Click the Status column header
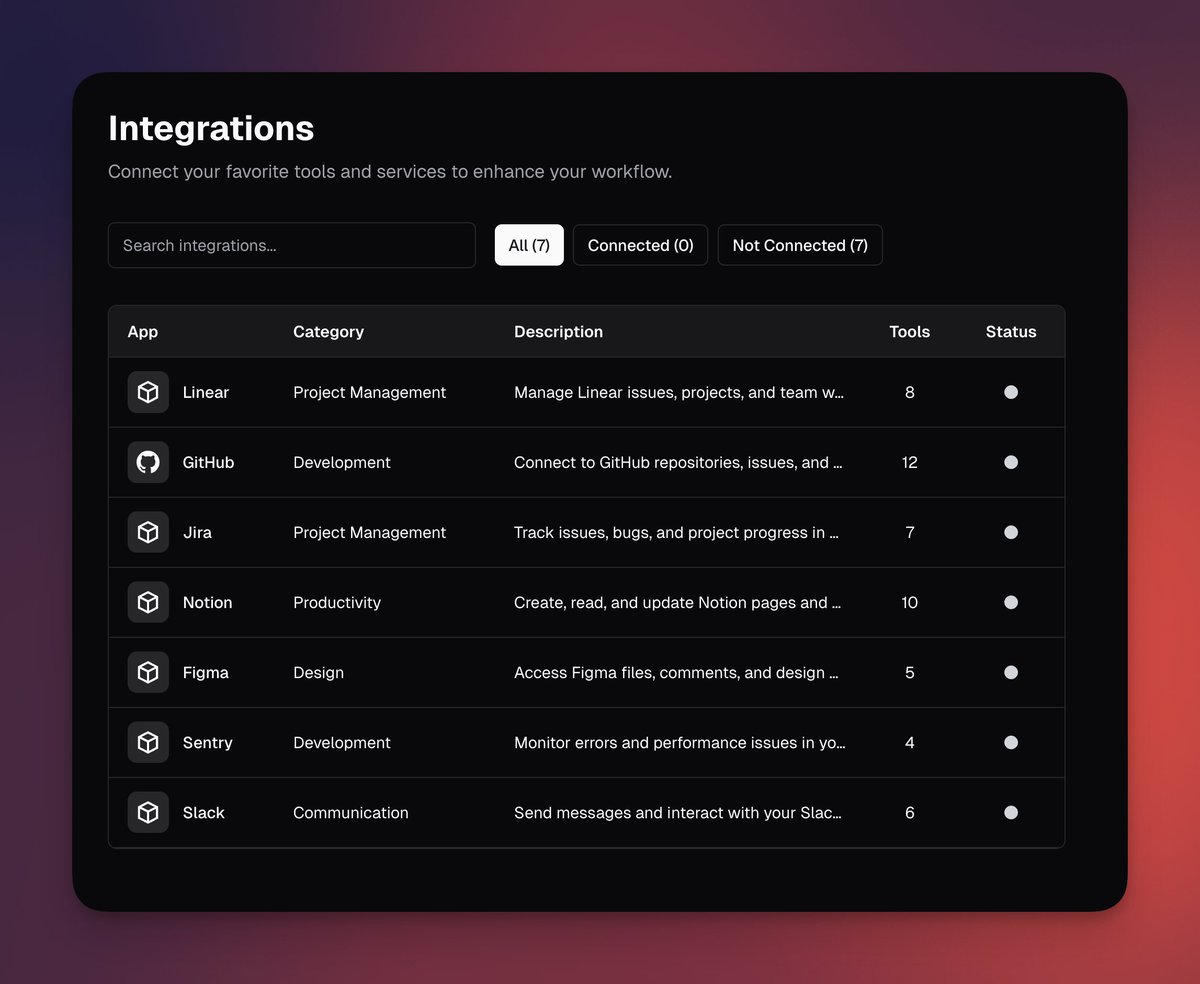The image size is (1200, 984). [1011, 331]
